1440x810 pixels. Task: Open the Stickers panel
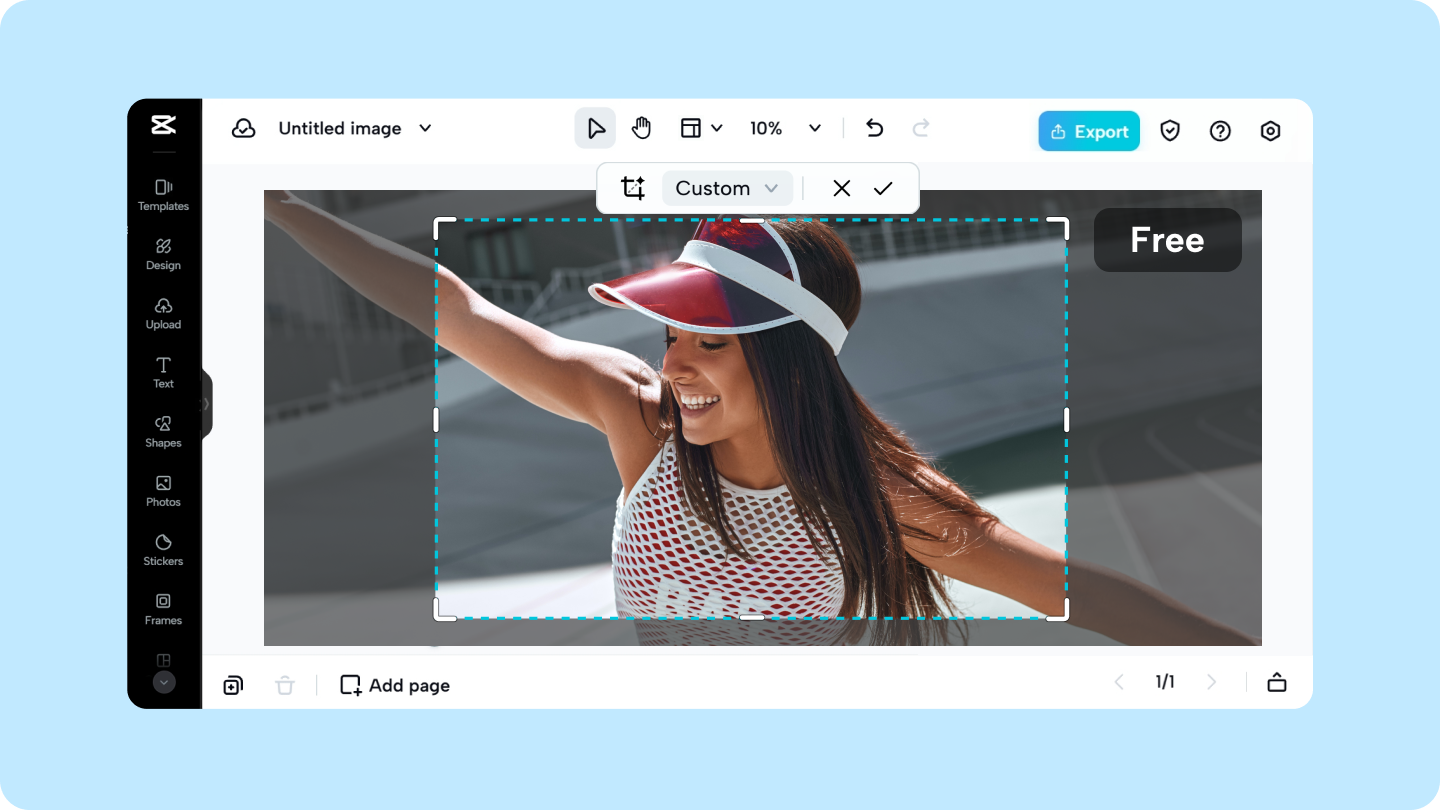[x=164, y=549]
